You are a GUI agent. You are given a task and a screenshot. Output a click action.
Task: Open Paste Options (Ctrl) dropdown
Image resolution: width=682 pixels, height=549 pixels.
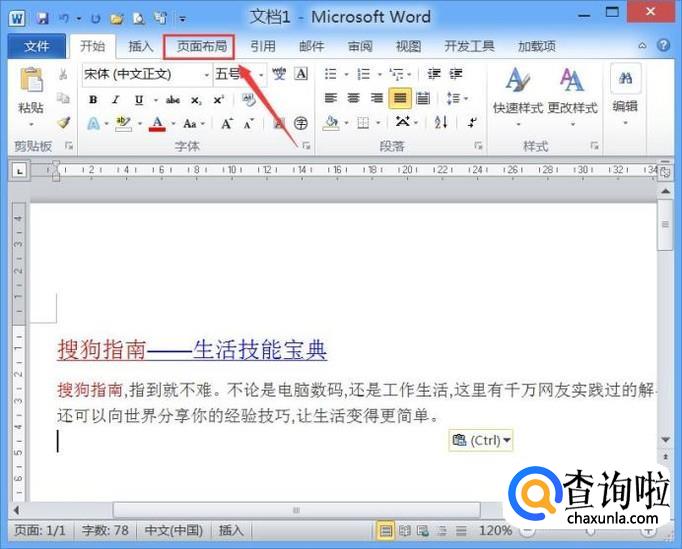(x=481, y=440)
